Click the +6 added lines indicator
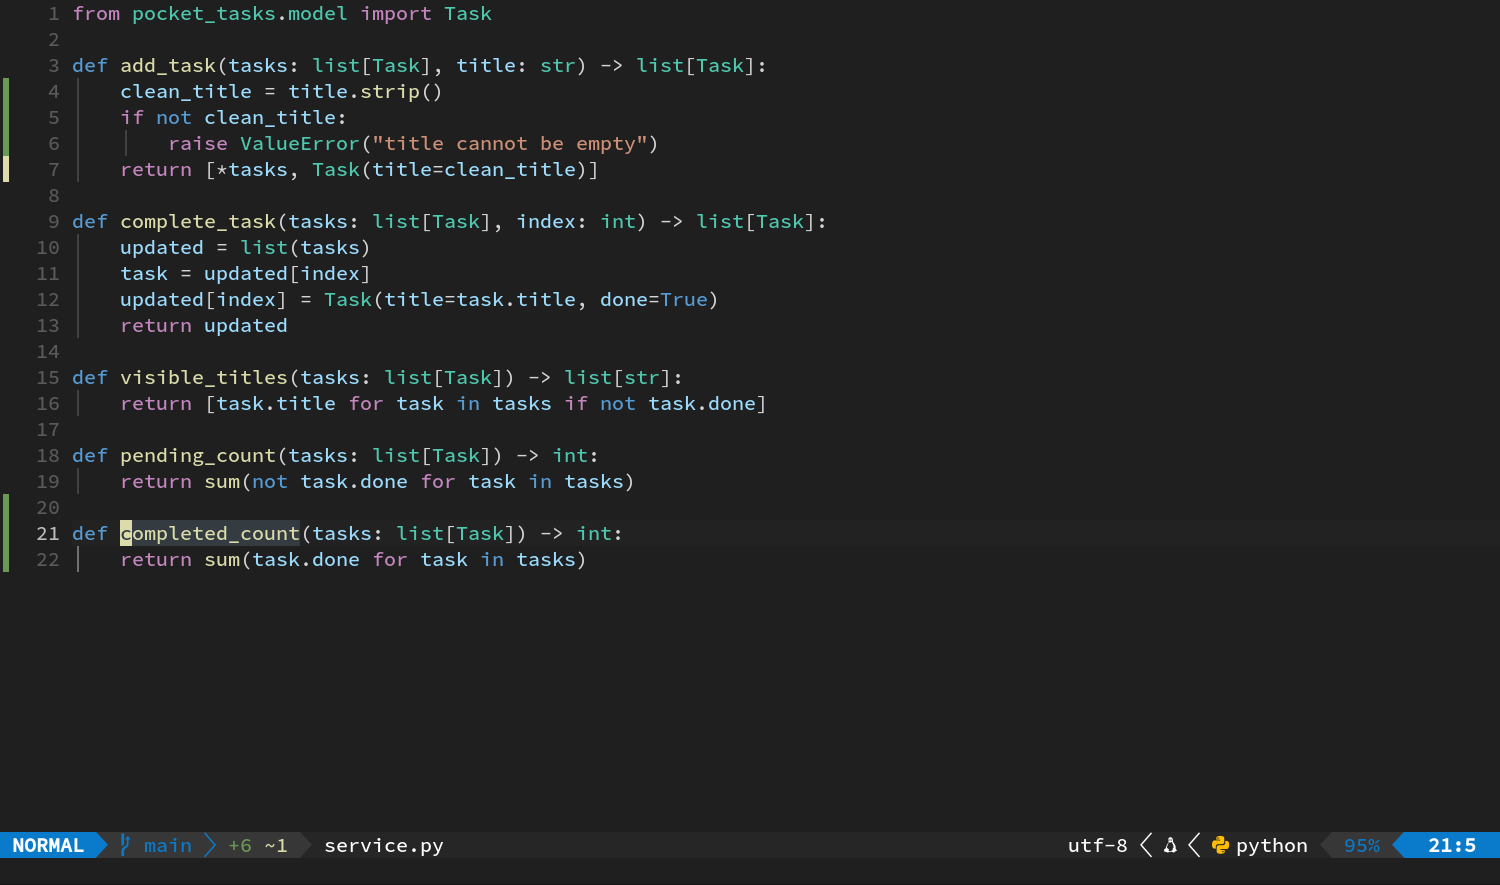 tap(240, 845)
